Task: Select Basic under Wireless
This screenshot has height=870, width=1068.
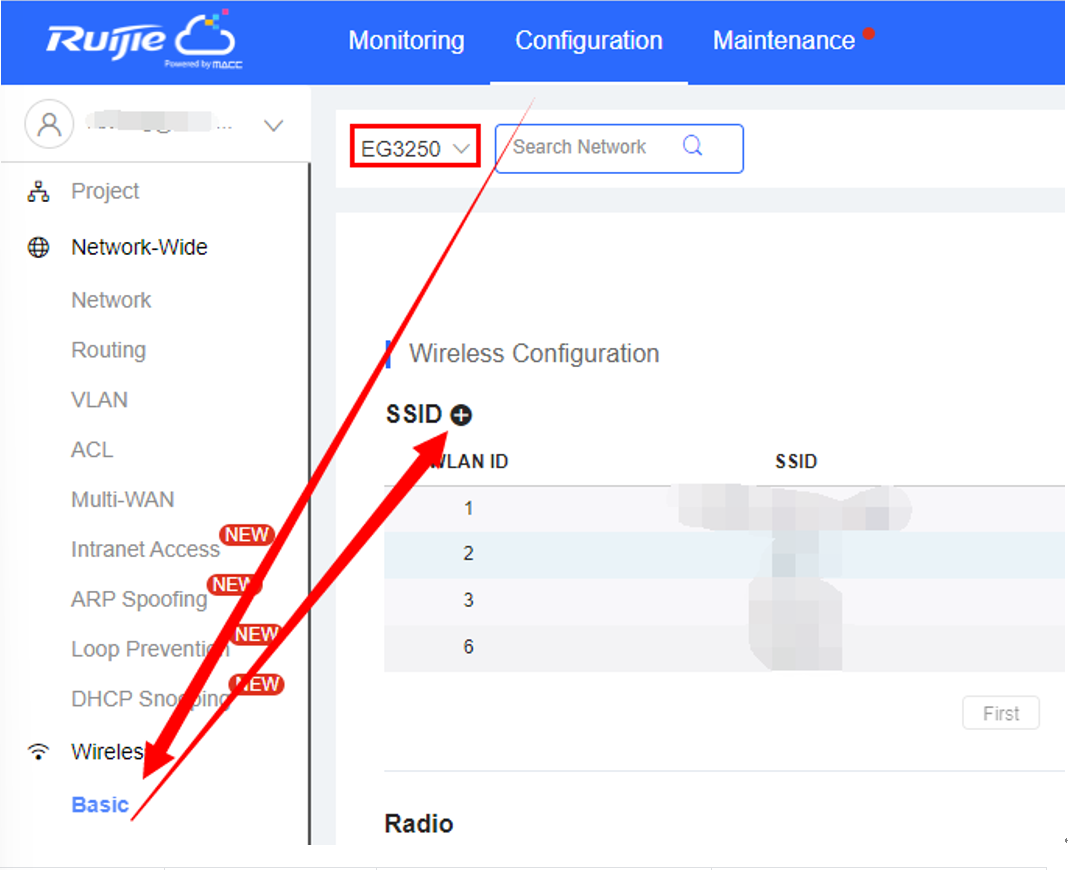Action: (100, 805)
